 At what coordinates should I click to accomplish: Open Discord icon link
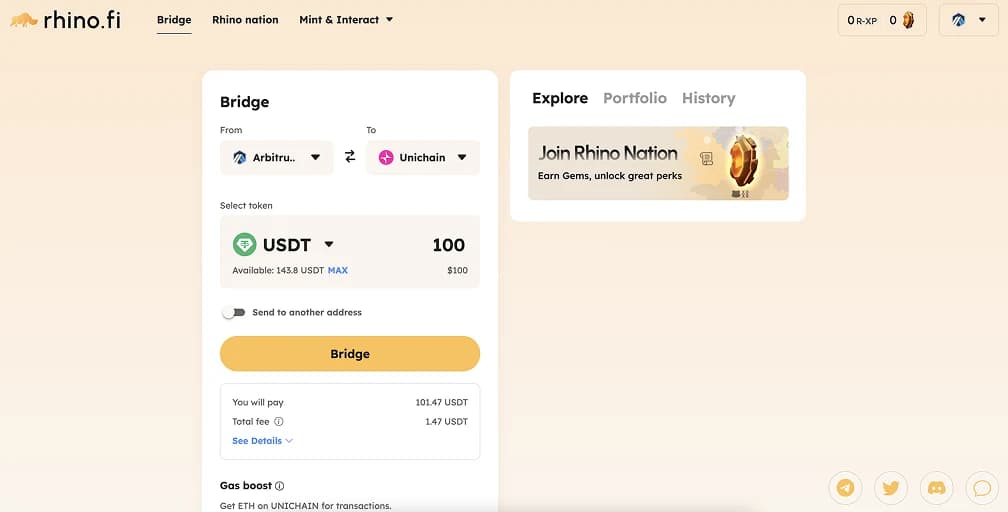coord(937,488)
